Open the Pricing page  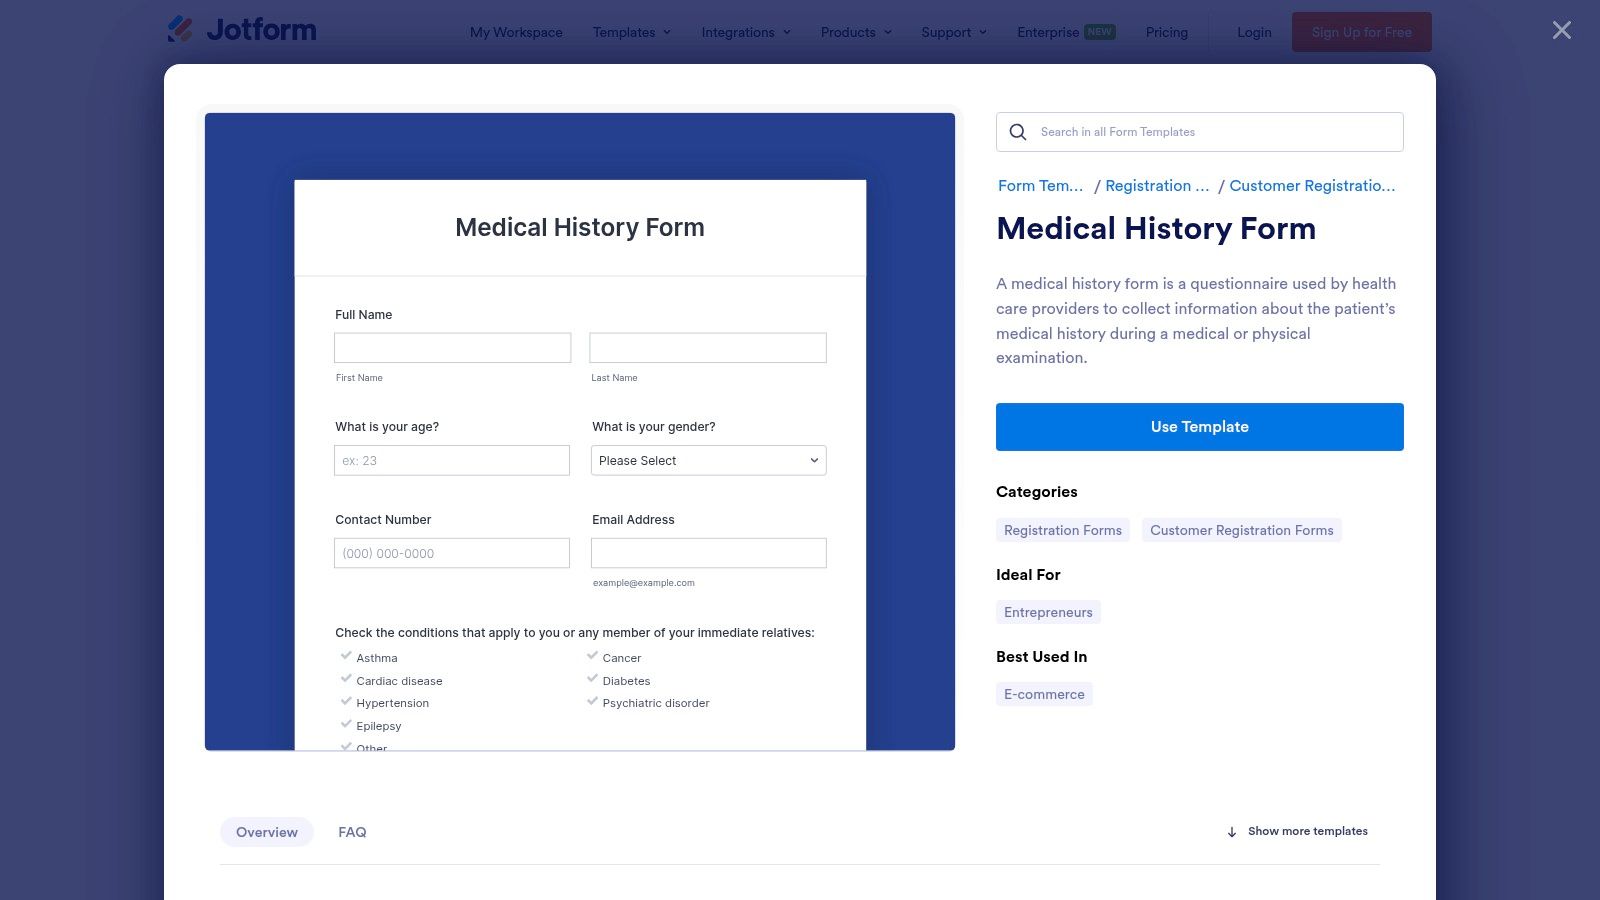coord(1166,32)
